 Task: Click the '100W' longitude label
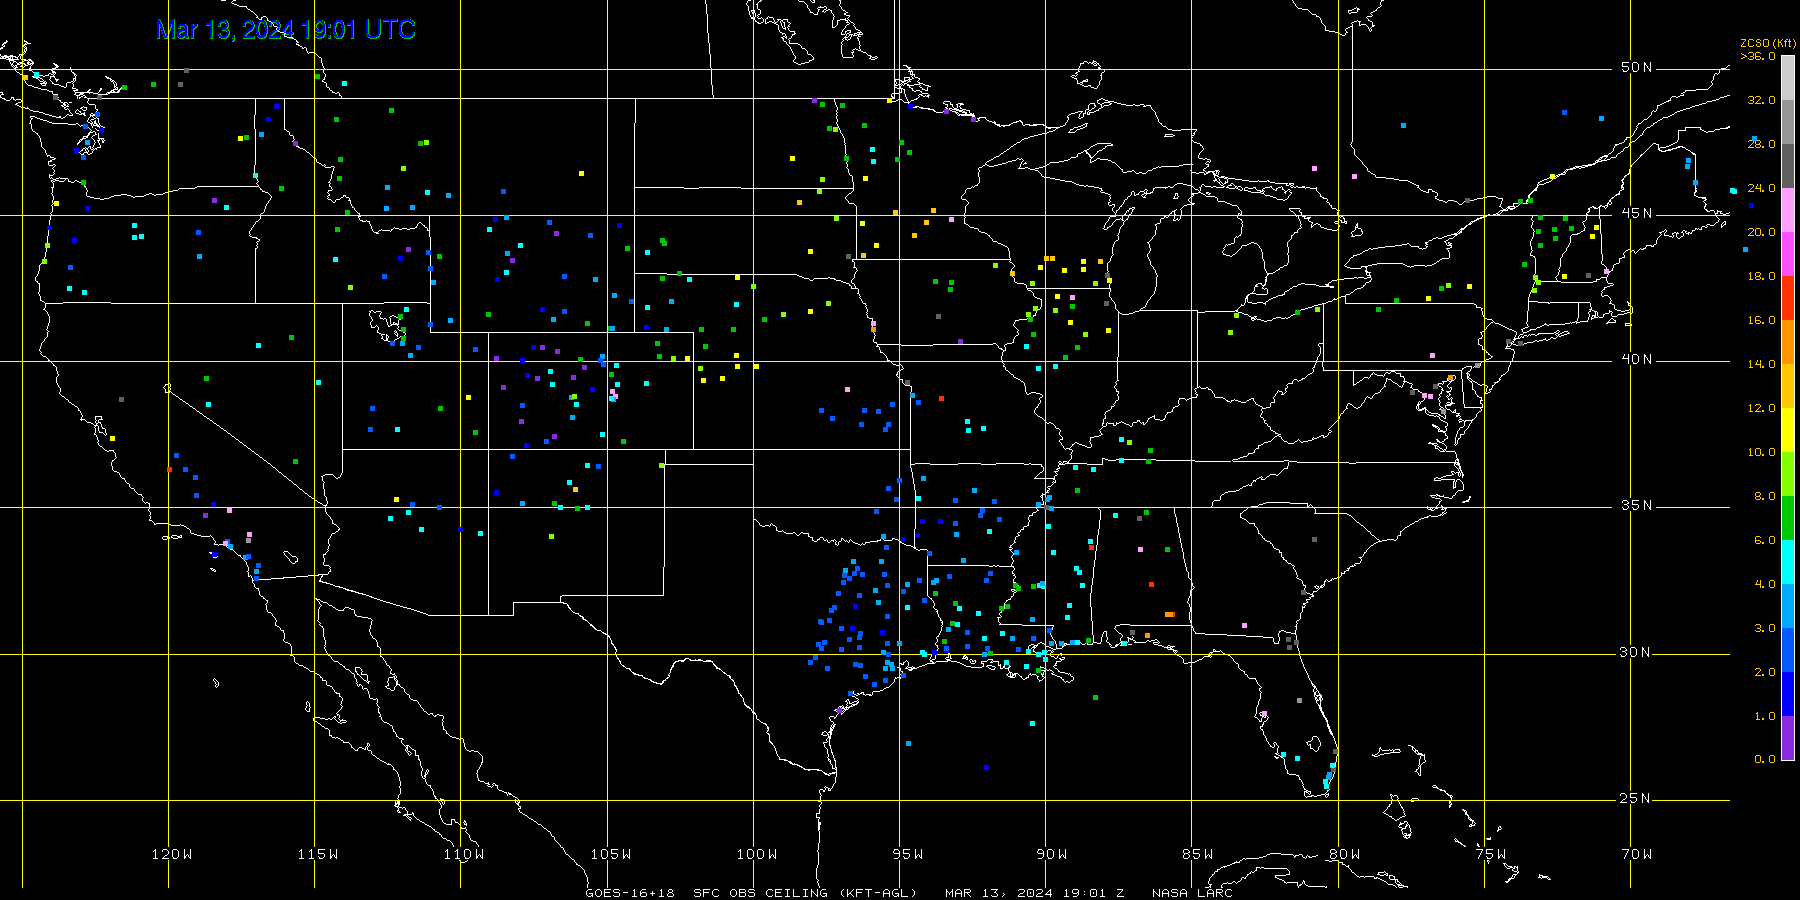[757, 854]
